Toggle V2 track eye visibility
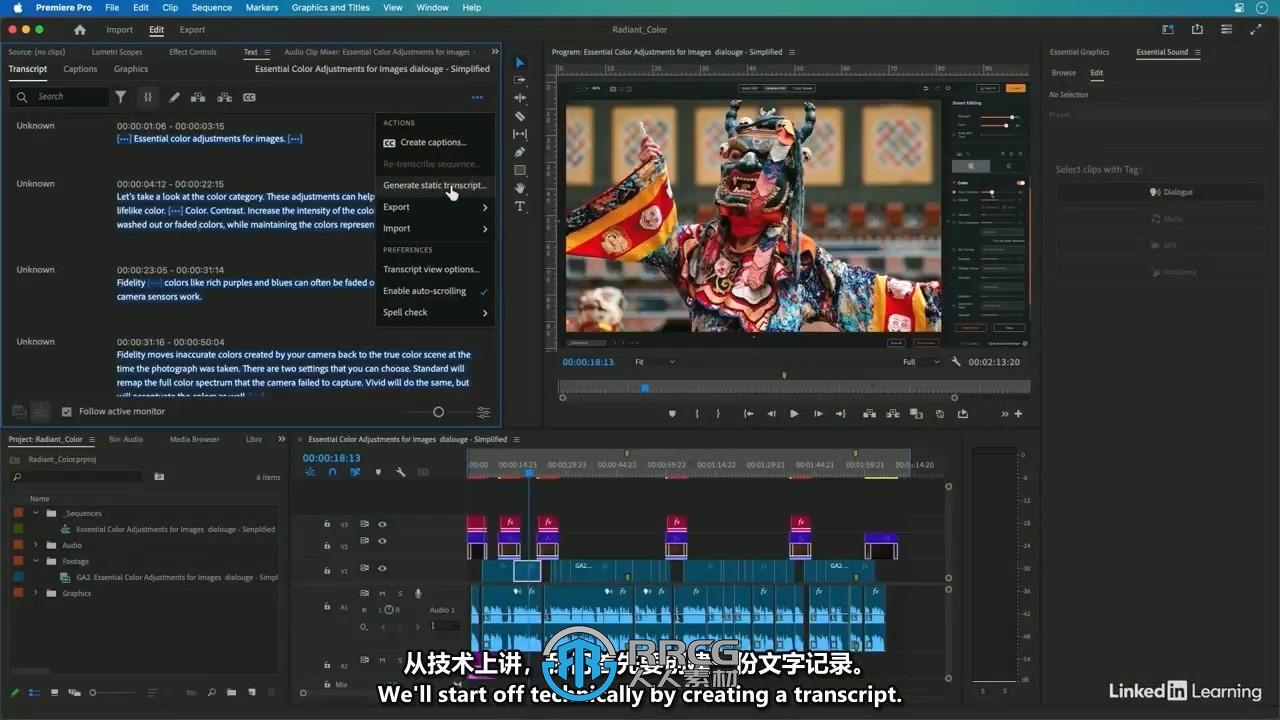1280x720 pixels. pyautogui.click(x=382, y=541)
